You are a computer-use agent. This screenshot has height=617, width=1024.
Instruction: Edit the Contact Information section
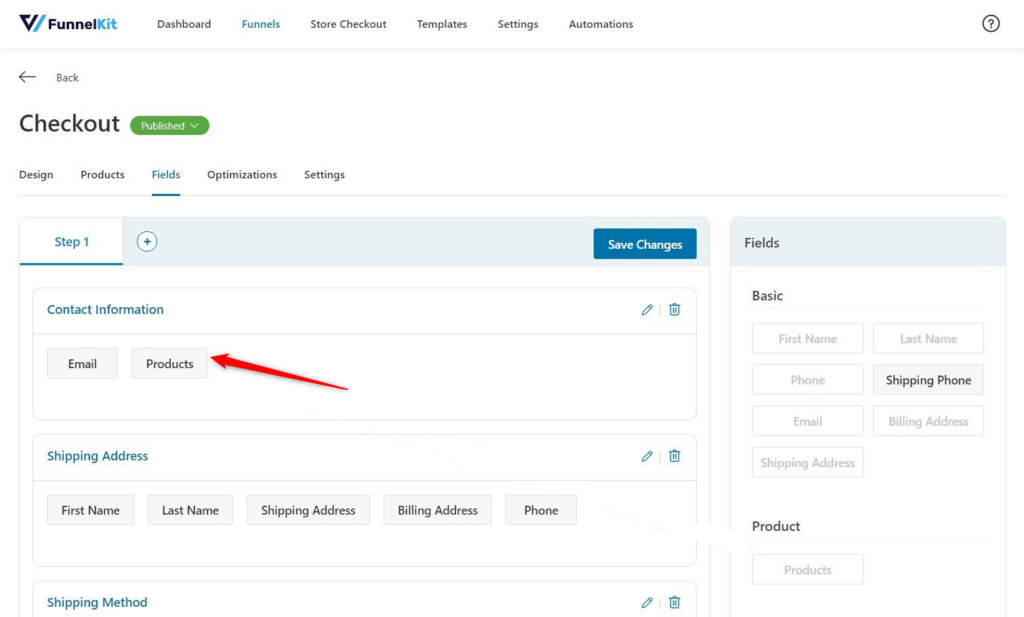tap(647, 309)
